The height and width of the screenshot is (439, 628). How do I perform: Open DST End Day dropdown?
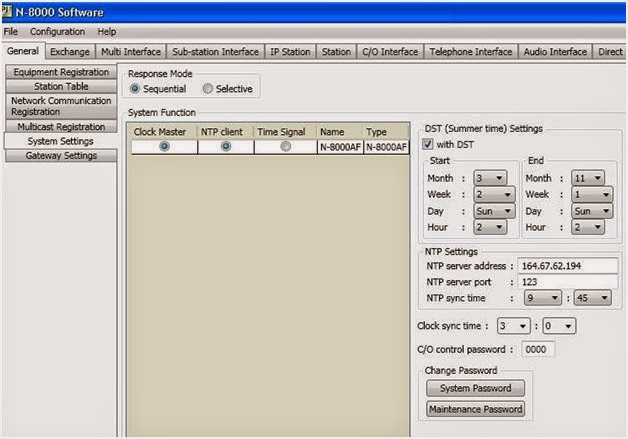[x=592, y=211]
